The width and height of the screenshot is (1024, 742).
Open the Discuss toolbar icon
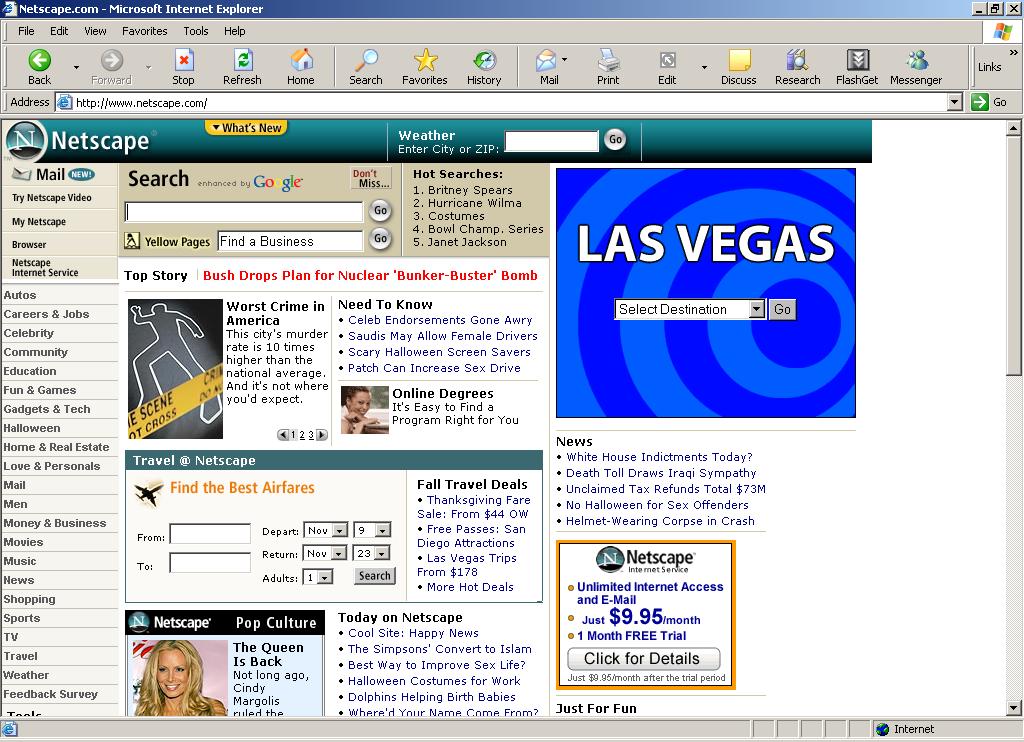(x=739, y=67)
